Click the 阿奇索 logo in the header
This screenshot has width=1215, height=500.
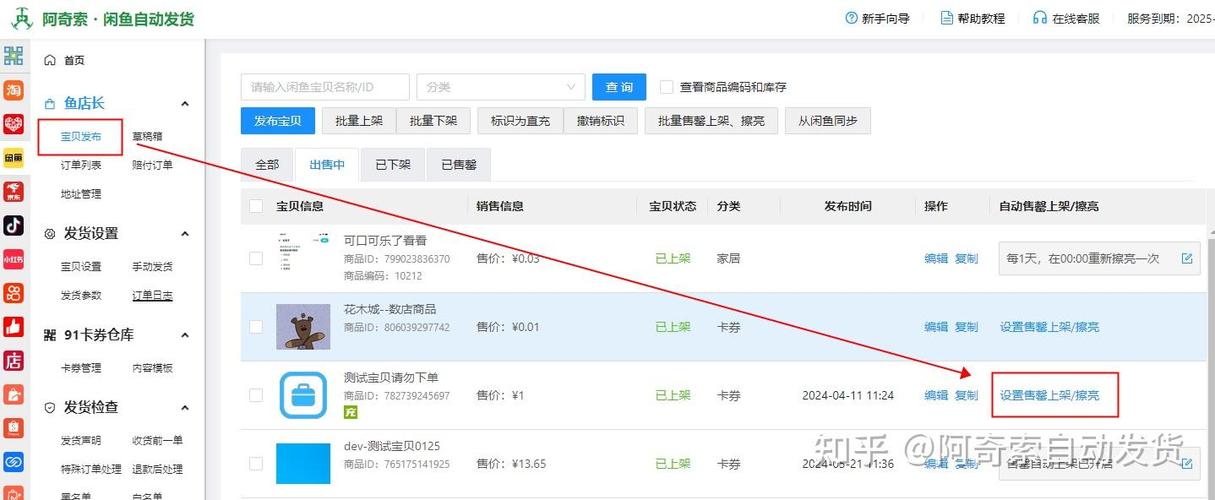[21, 19]
